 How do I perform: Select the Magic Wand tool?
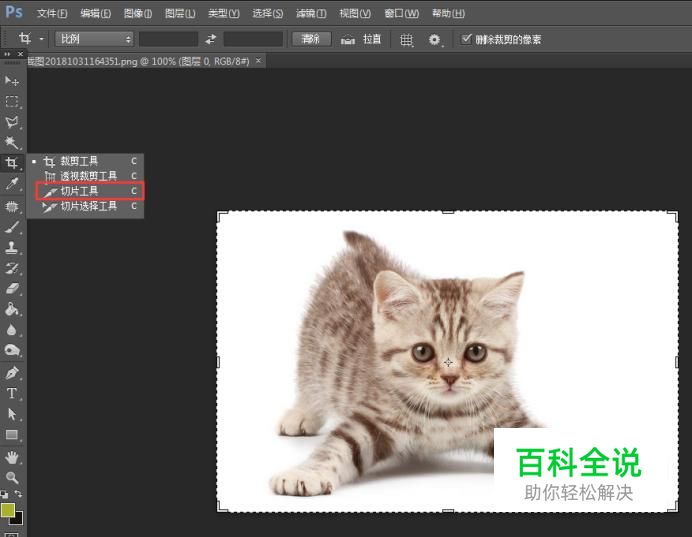tap(12, 143)
